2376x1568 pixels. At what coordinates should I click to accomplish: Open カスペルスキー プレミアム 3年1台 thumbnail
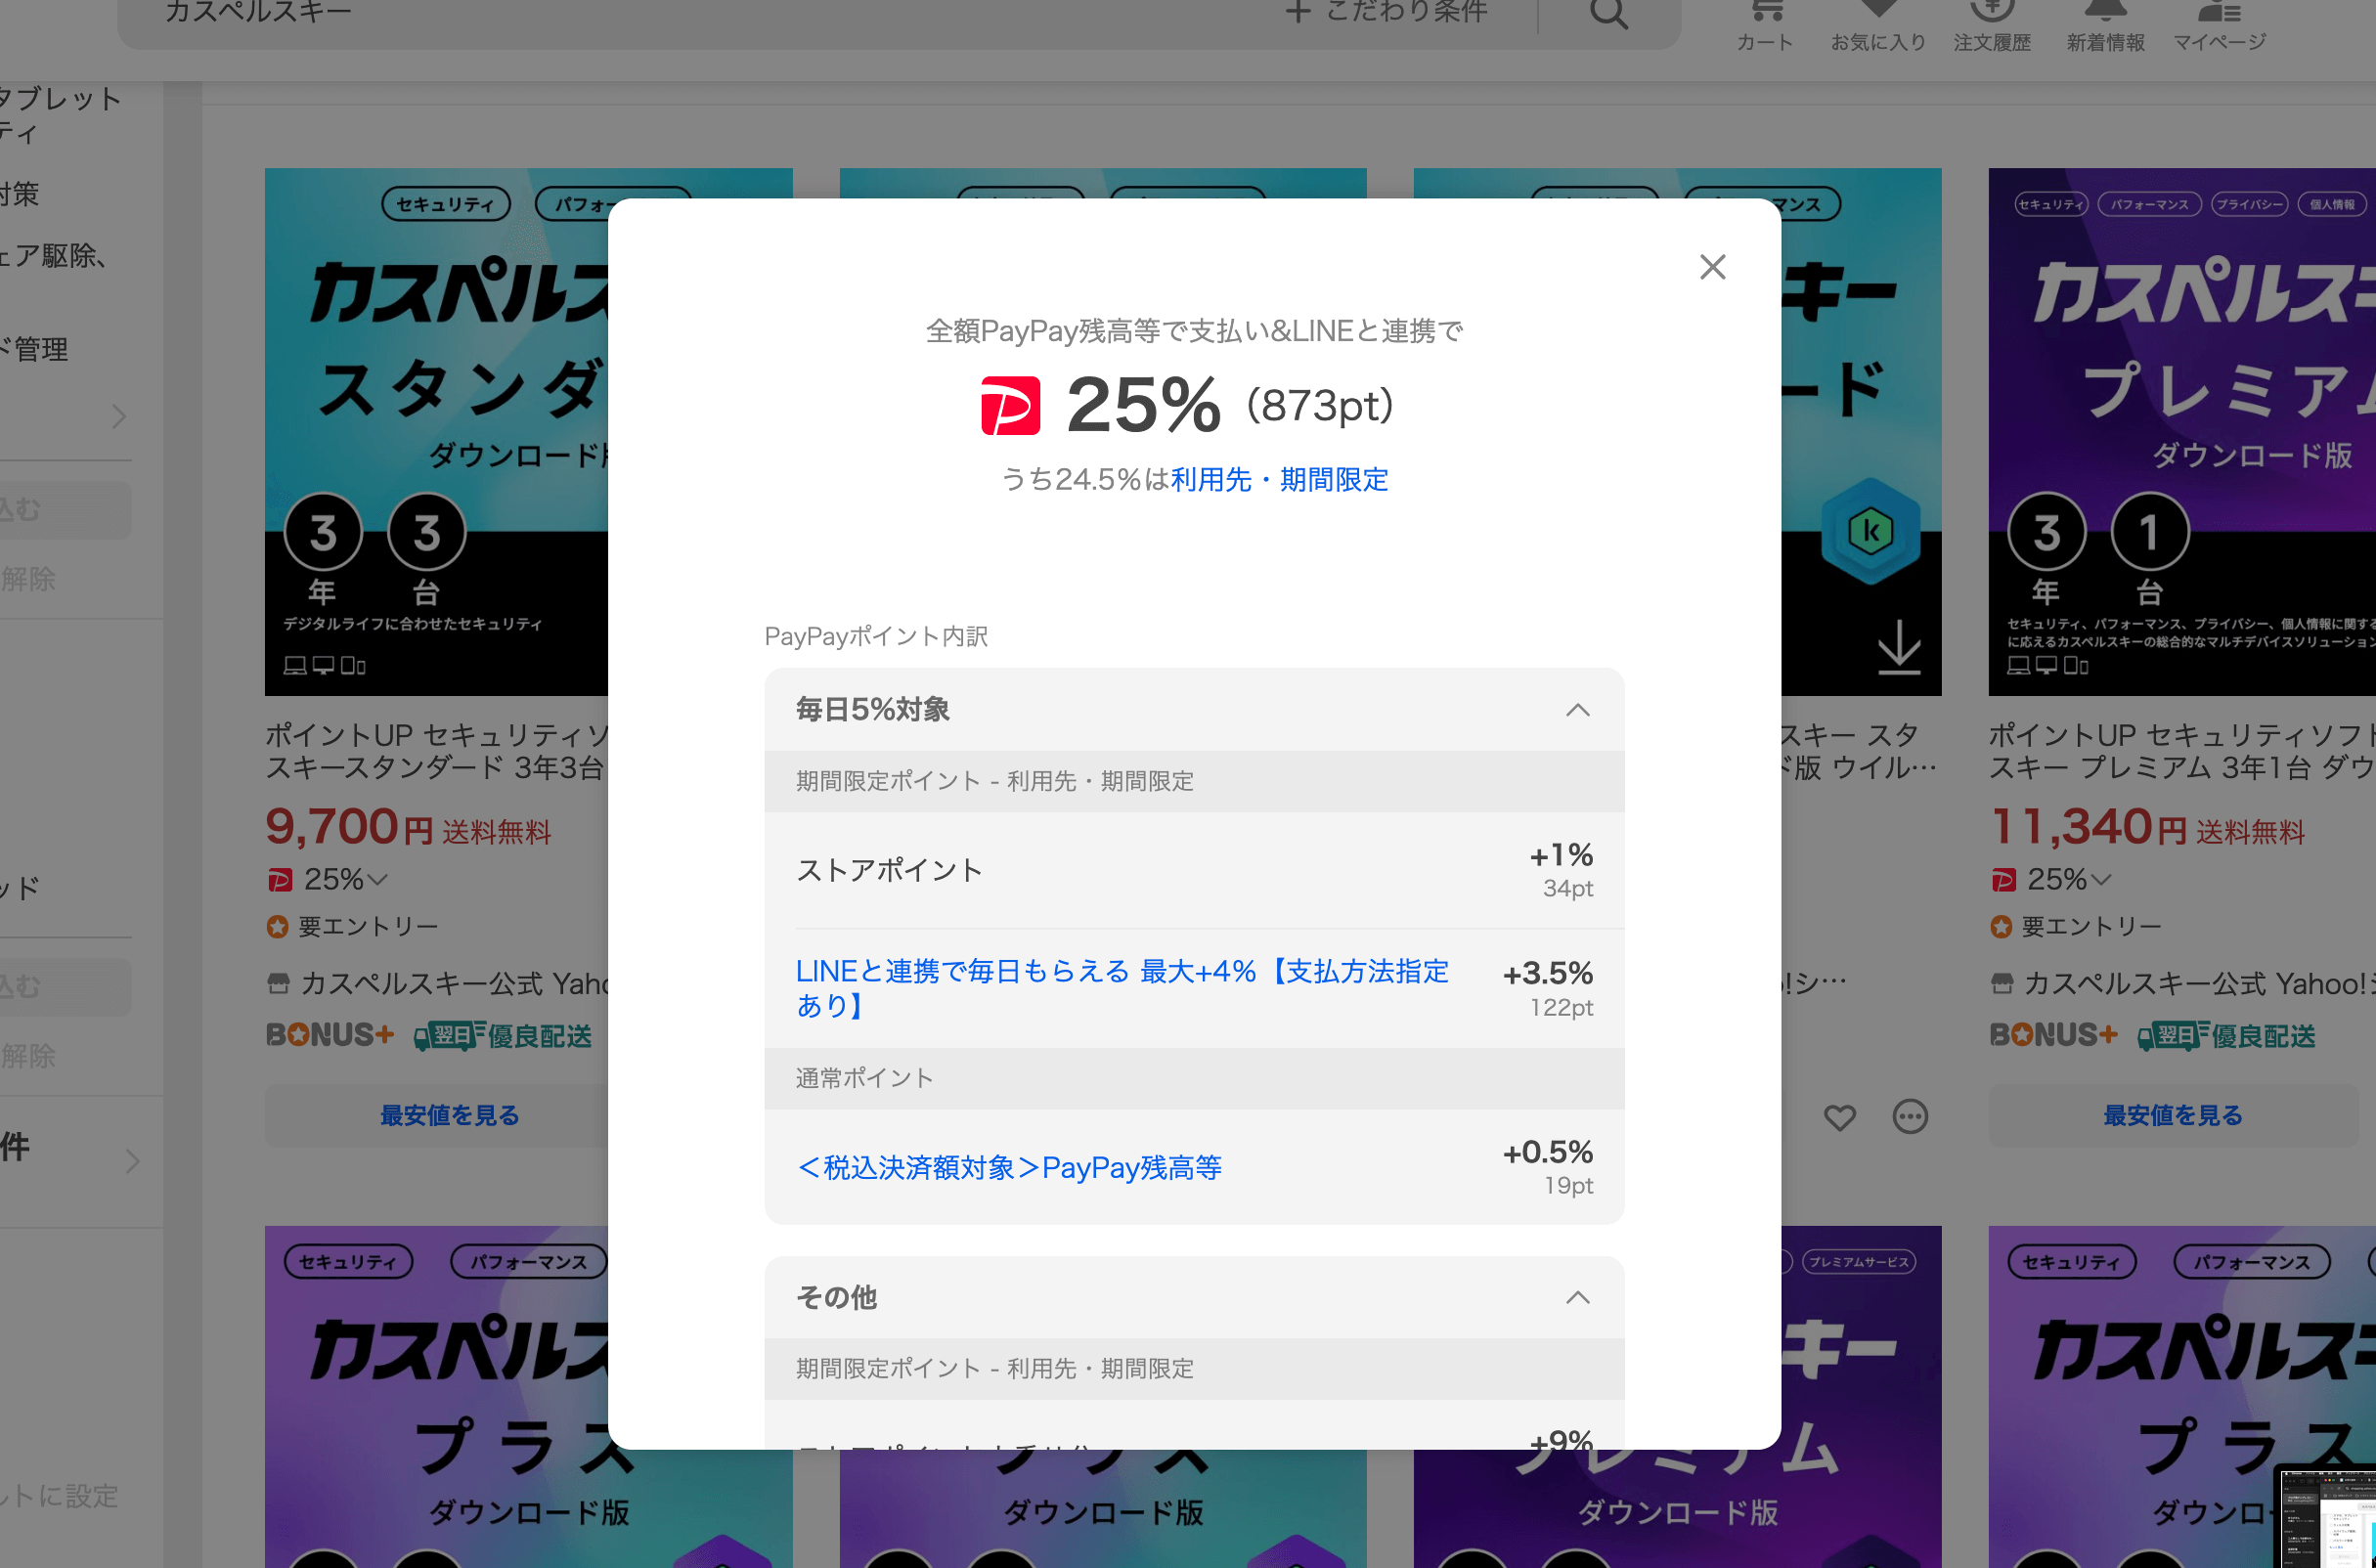click(2182, 431)
